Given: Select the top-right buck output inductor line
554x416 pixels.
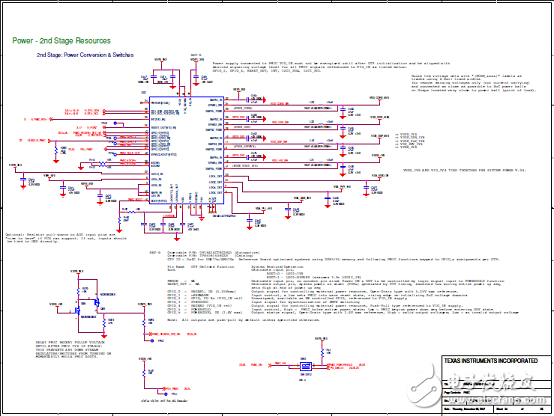Looking at the screenshot, I should (319, 105).
